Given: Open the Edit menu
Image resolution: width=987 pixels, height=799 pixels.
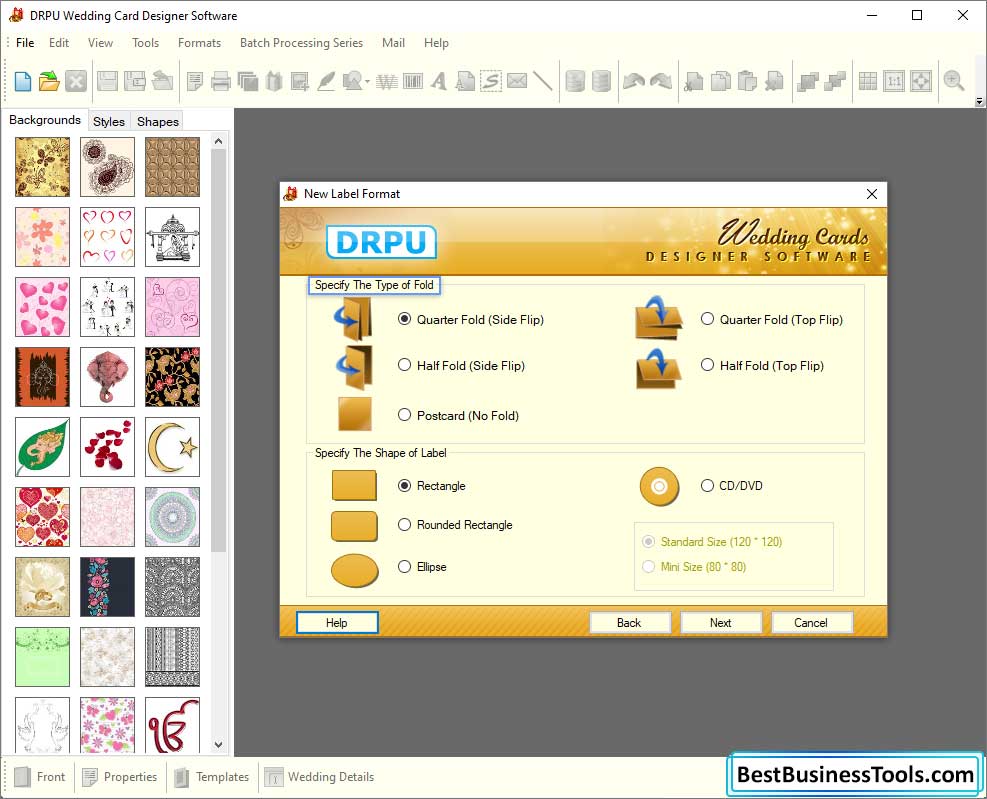Looking at the screenshot, I should (x=59, y=43).
